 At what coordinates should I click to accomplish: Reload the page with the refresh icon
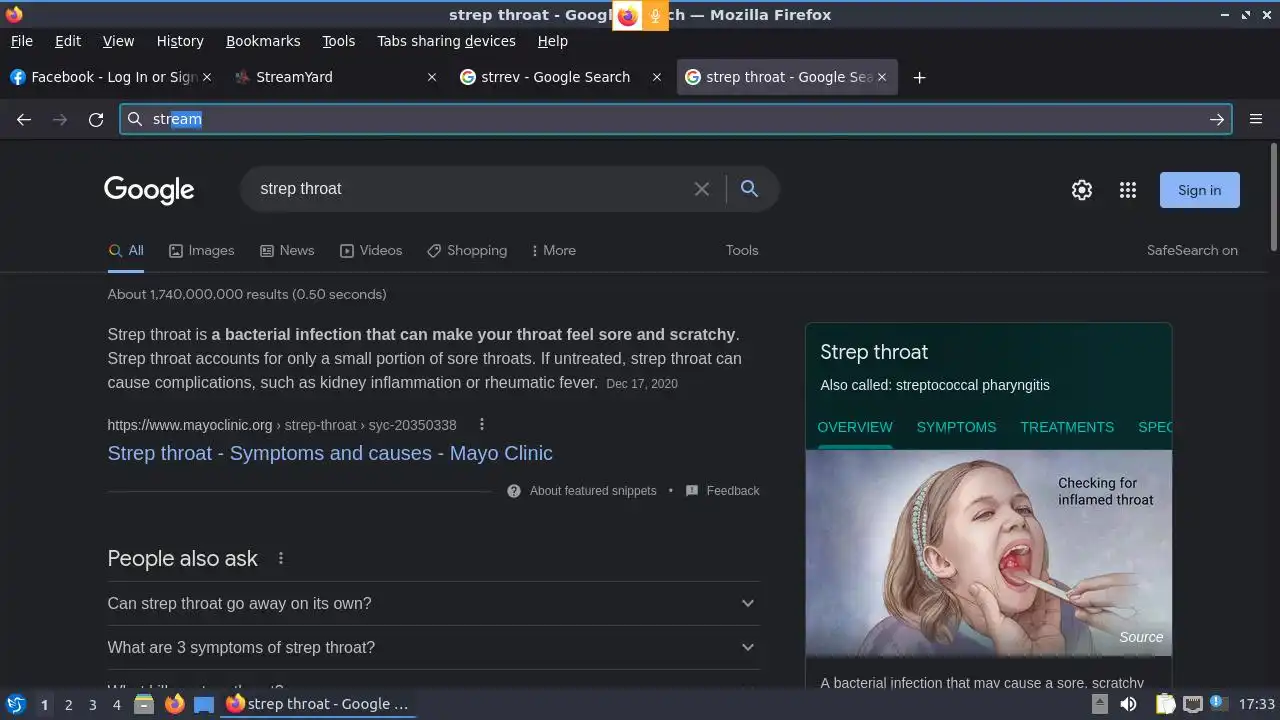[96, 119]
